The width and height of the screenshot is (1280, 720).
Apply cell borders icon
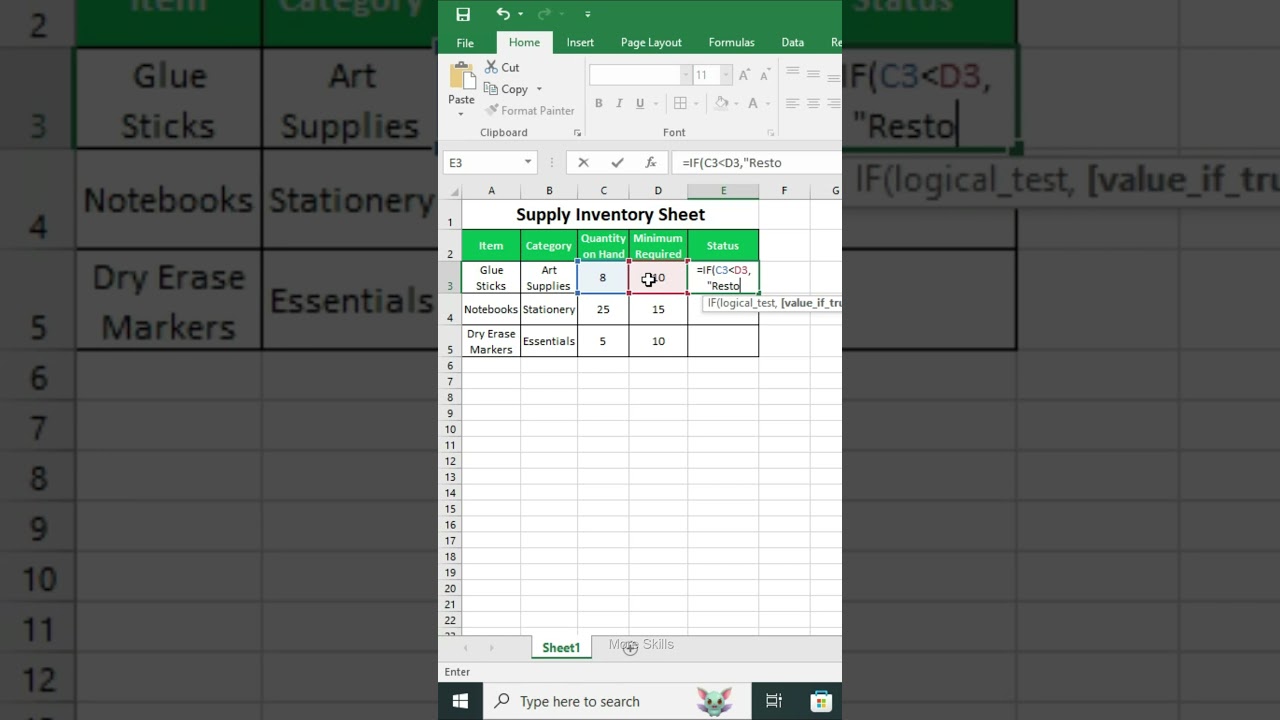point(680,103)
